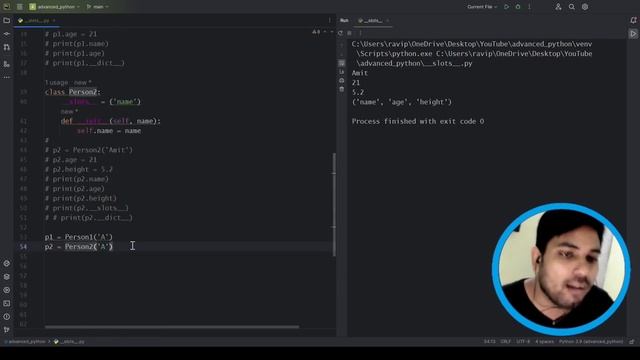
Task: Select the Run panel label tab
Action: coord(344,20)
